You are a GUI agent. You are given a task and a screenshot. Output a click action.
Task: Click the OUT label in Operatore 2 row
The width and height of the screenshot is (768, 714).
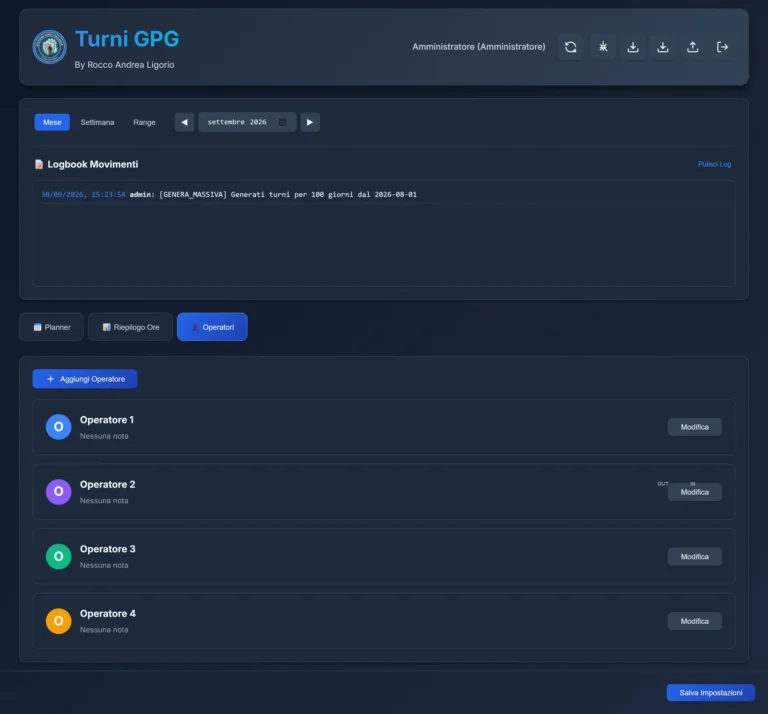click(x=663, y=484)
